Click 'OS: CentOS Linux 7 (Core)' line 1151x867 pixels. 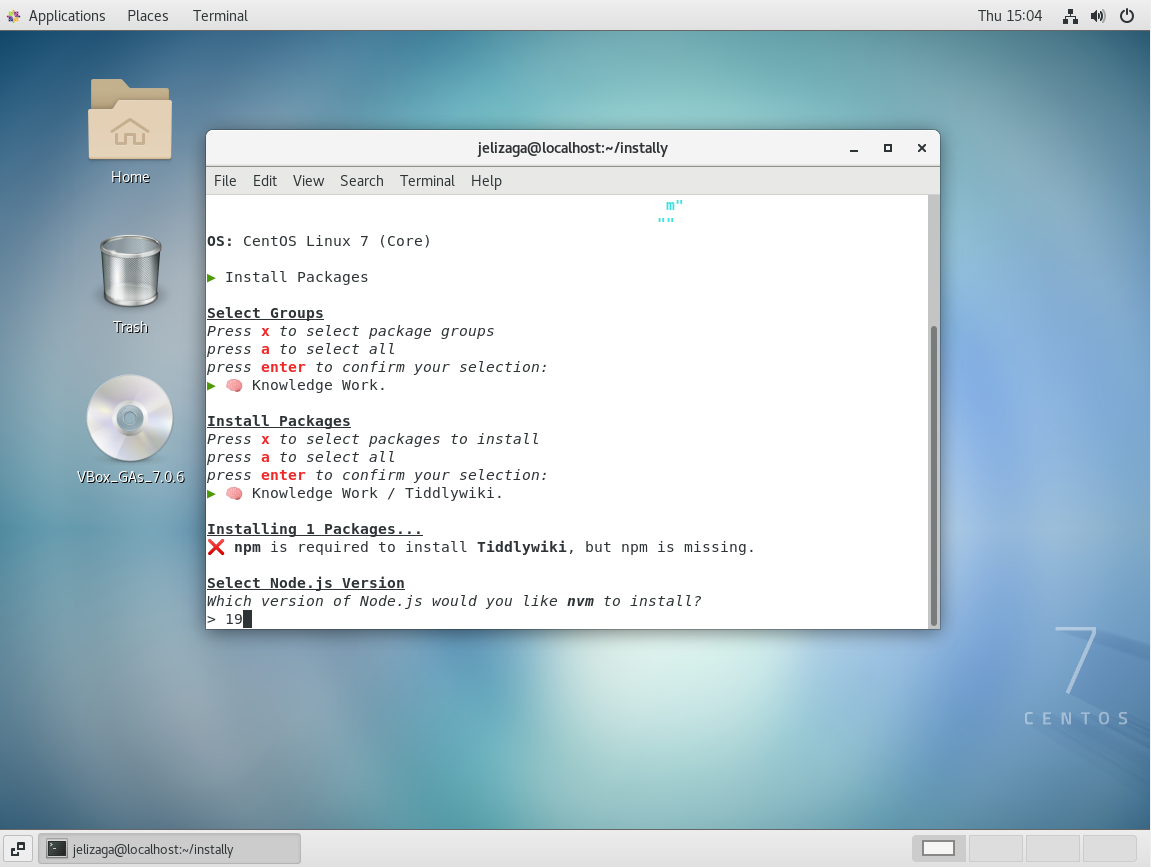point(319,242)
